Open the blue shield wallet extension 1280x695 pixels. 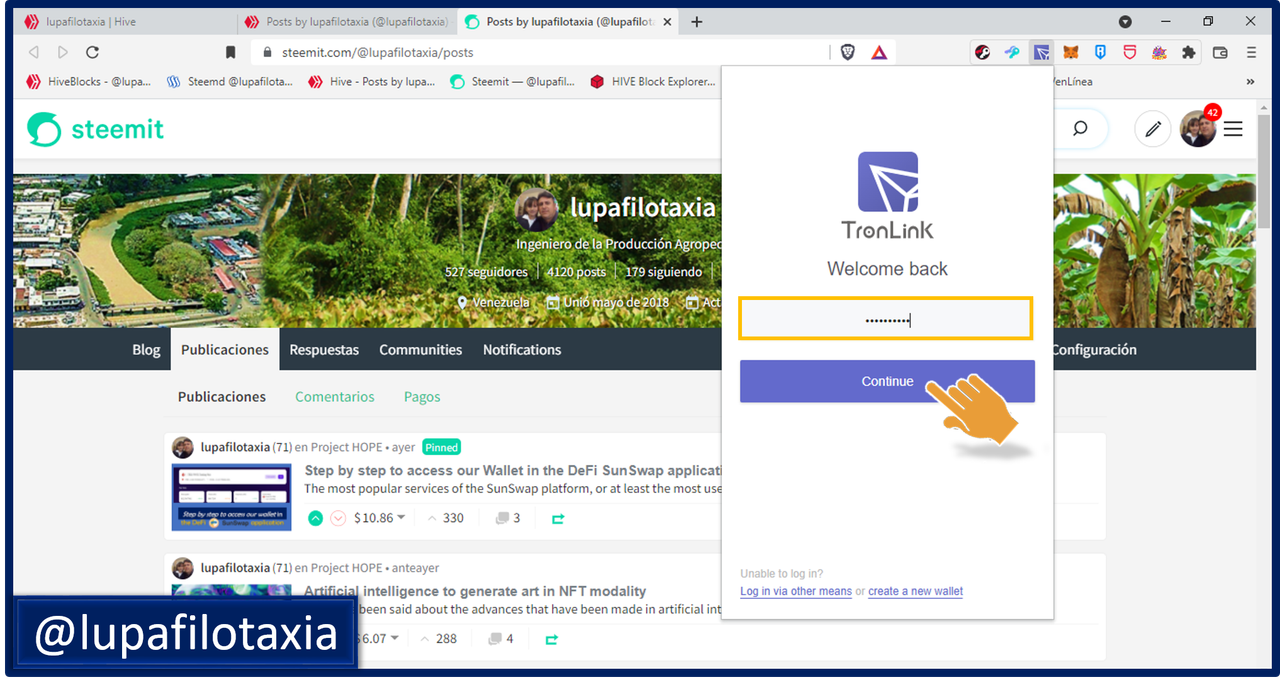click(x=1100, y=52)
